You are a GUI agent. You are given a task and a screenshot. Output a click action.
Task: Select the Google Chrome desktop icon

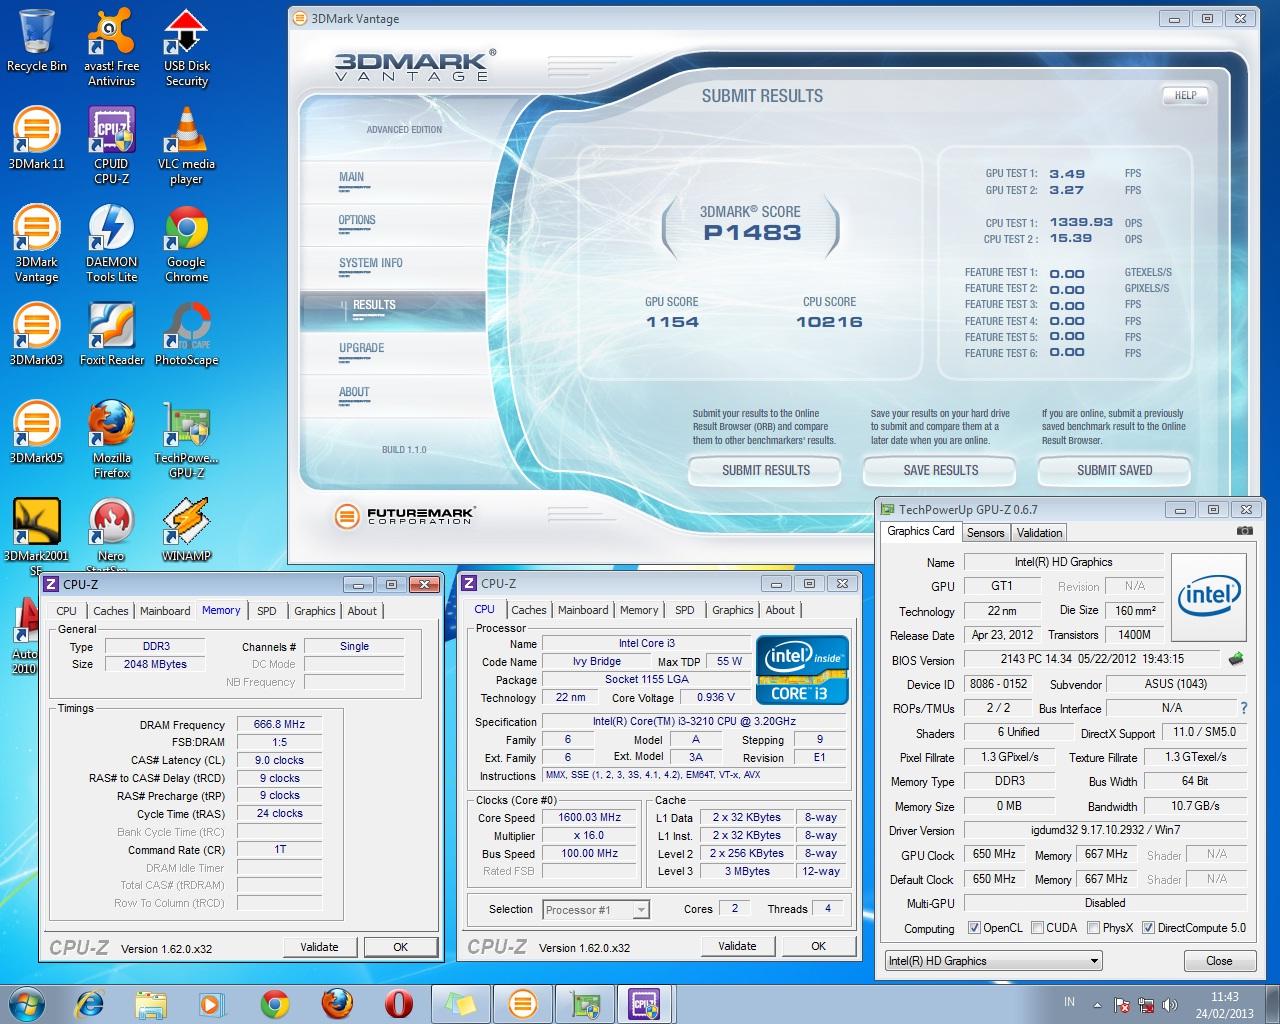click(x=187, y=243)
